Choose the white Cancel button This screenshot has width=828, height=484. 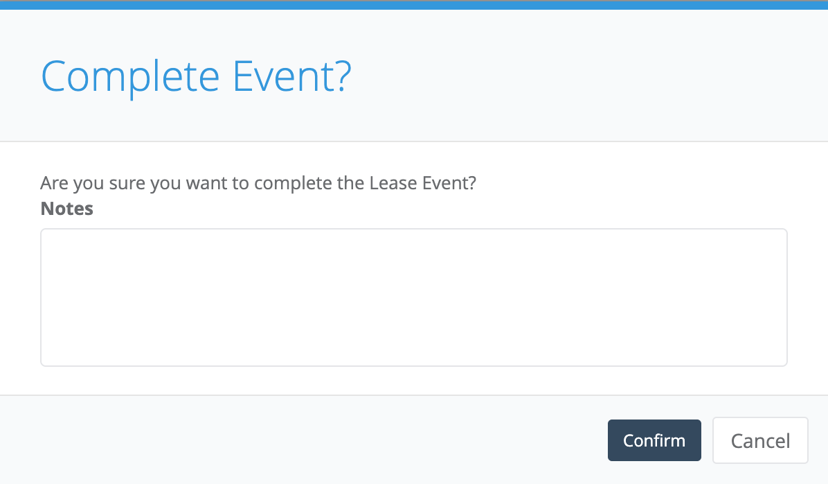click(760, 440)
